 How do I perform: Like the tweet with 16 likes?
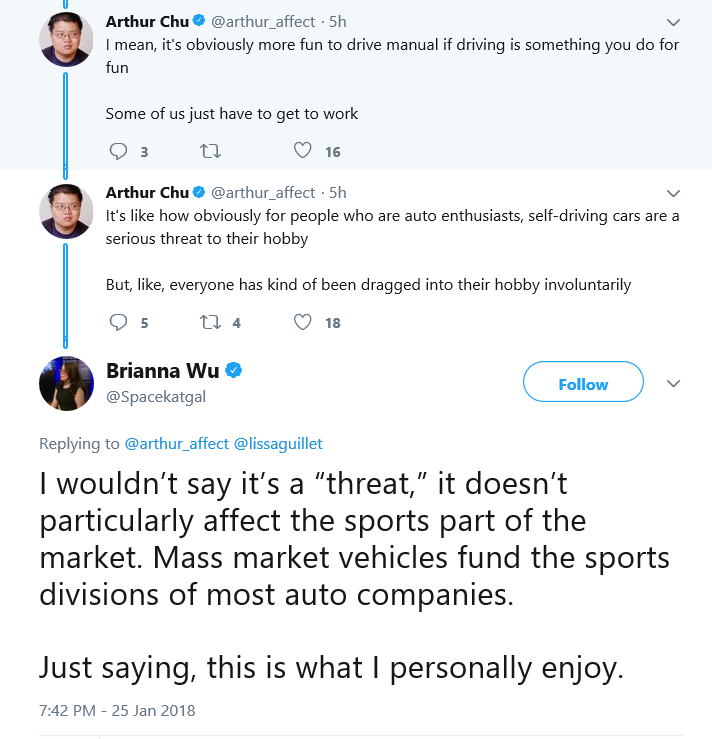tap(303, 151)
